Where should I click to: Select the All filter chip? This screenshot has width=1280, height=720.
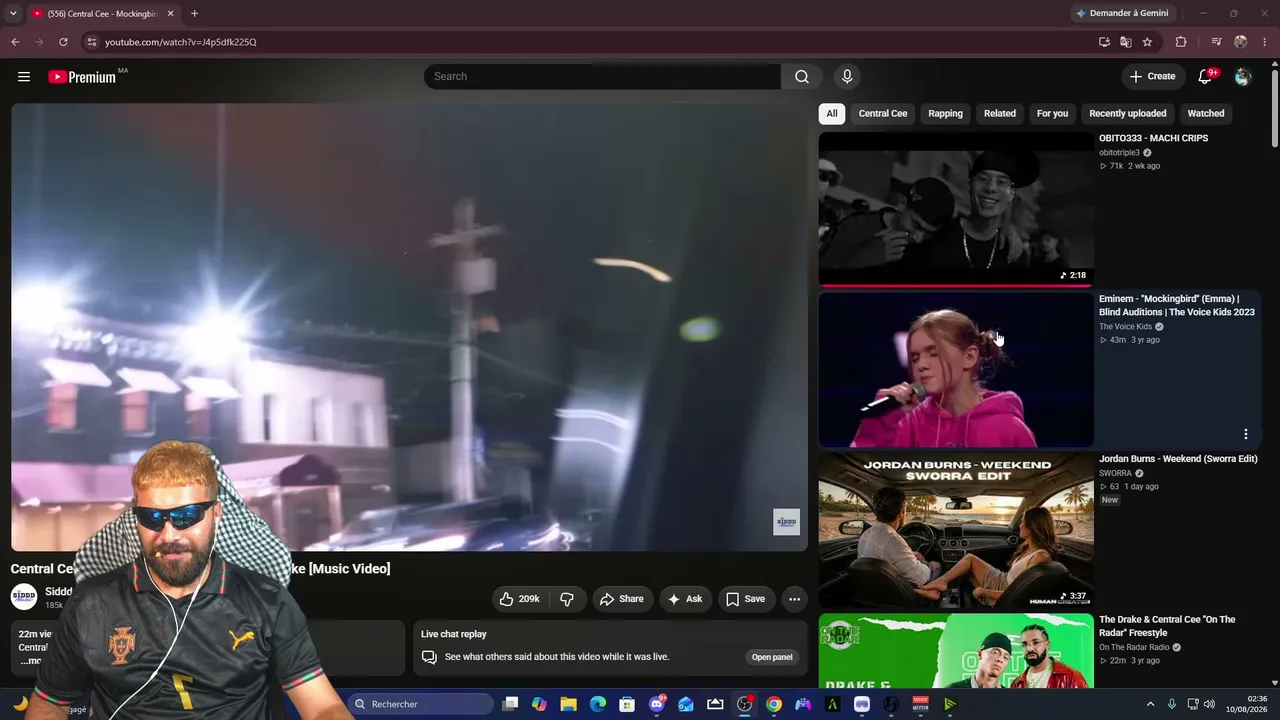click(x=832, y=114)
